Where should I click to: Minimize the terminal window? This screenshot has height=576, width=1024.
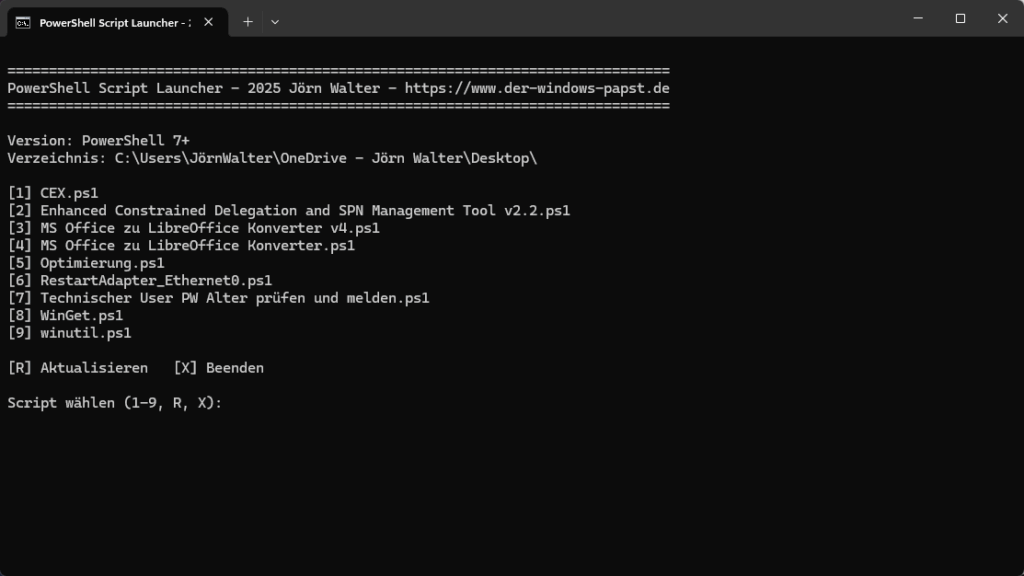click(x=916, y=18)
